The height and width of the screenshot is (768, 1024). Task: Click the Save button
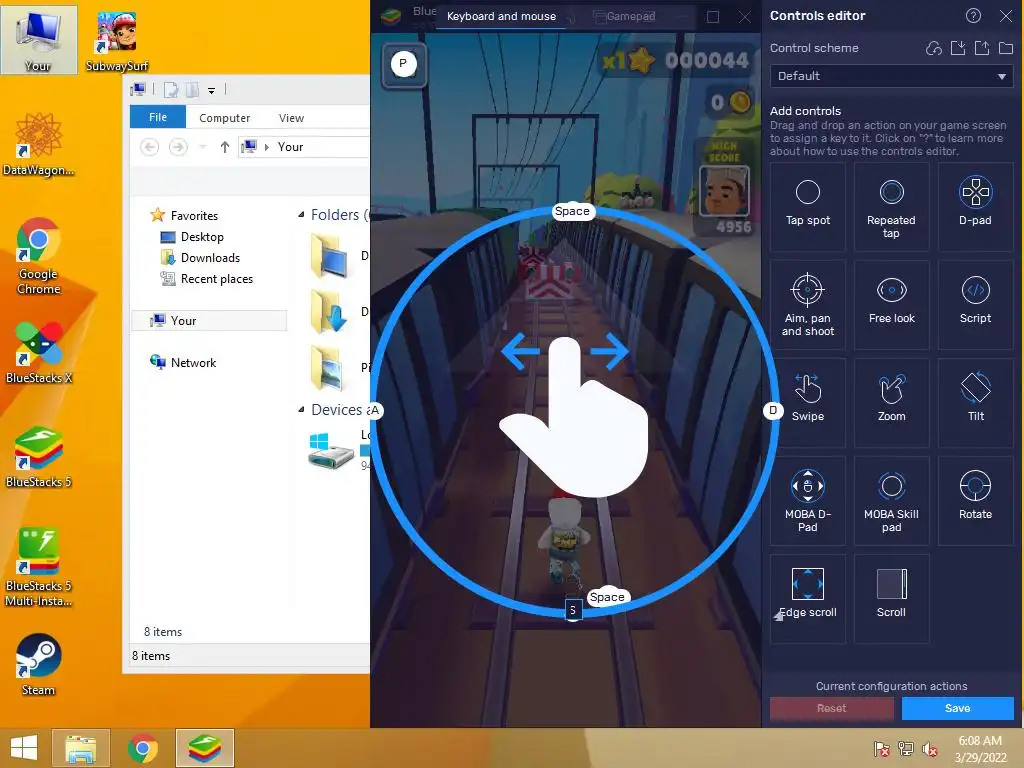point(957,708)
